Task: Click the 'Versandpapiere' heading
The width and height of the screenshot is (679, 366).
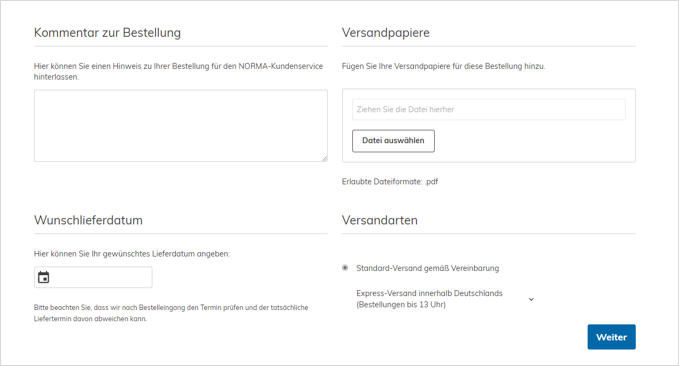Action: (x=385, y=32)
